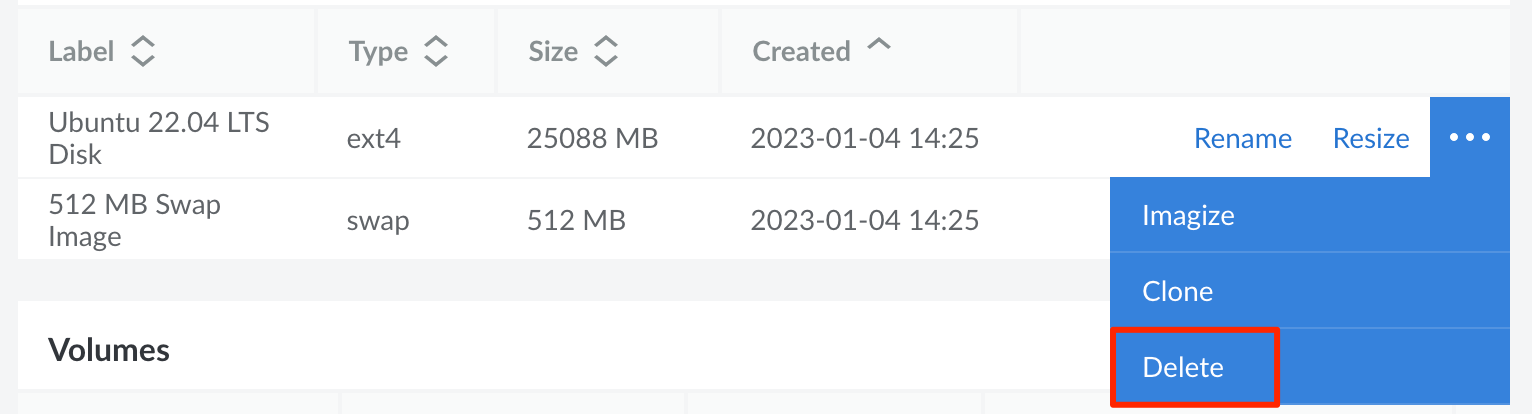Pick Delete from the disk actions menu

[1183, 367]
